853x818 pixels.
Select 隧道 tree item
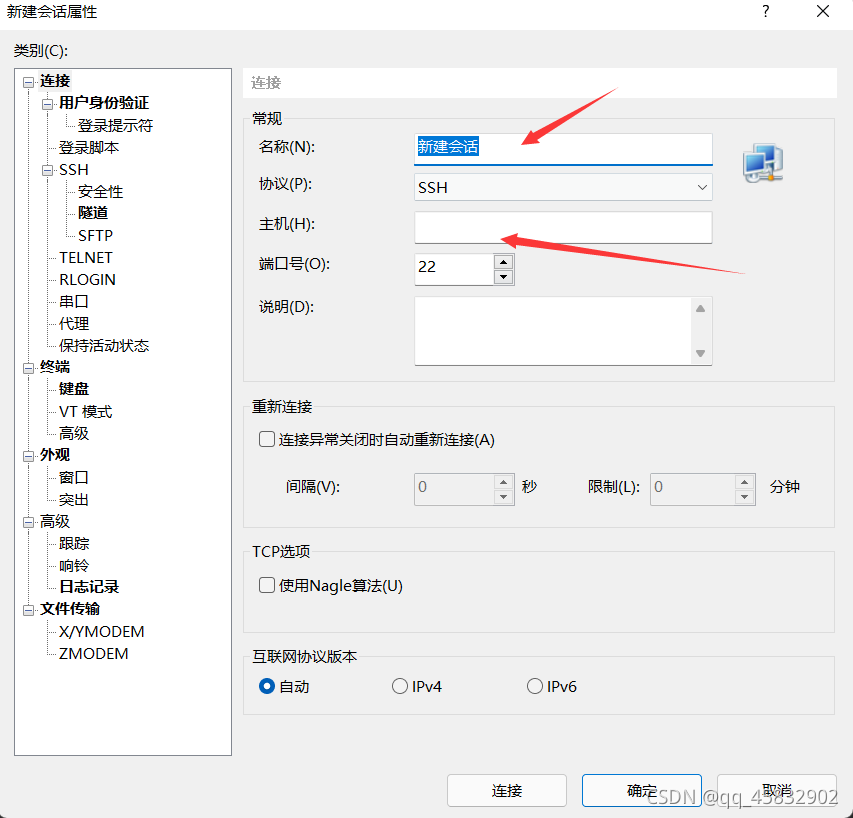point(93,213)
